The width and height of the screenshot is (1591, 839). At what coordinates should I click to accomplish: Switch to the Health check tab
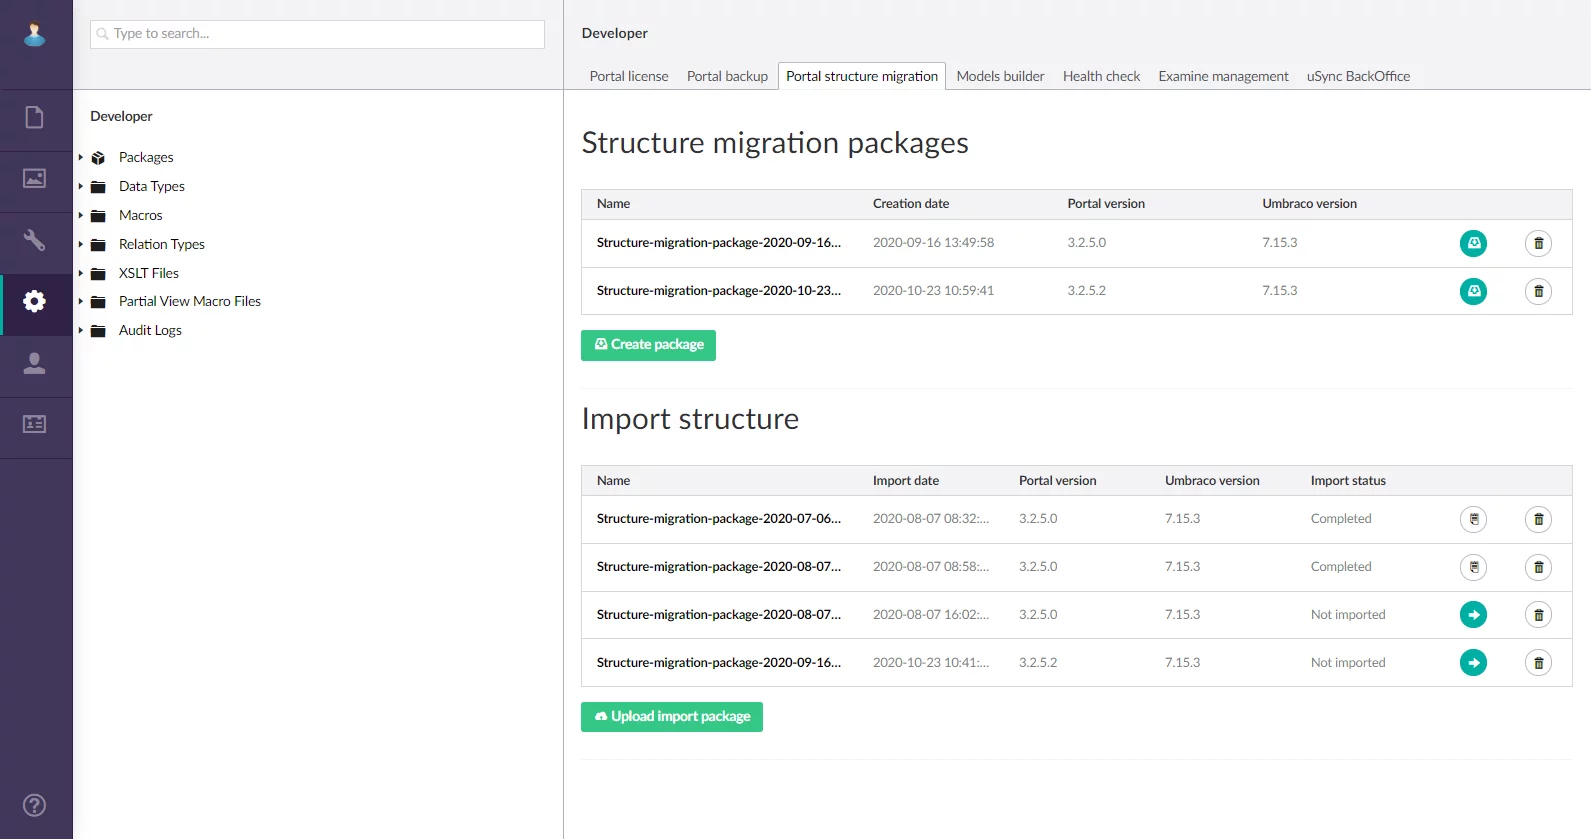(x=1101, y=76)
